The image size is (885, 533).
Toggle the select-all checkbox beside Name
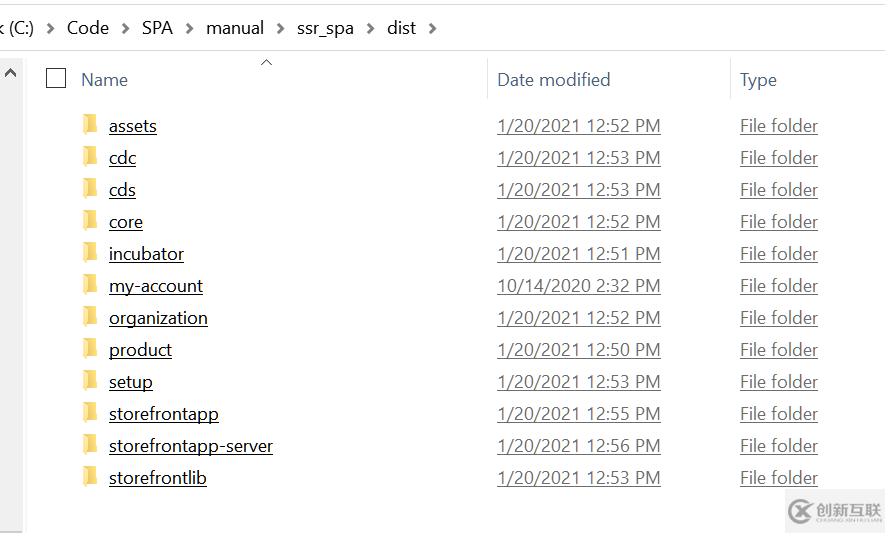pyautogui.click(x=56, y=78)
